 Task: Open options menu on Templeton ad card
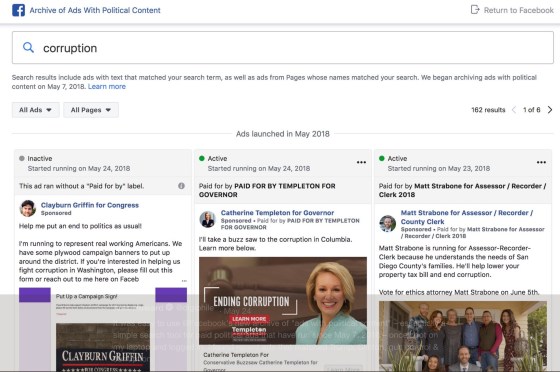[x=361, y=162]
